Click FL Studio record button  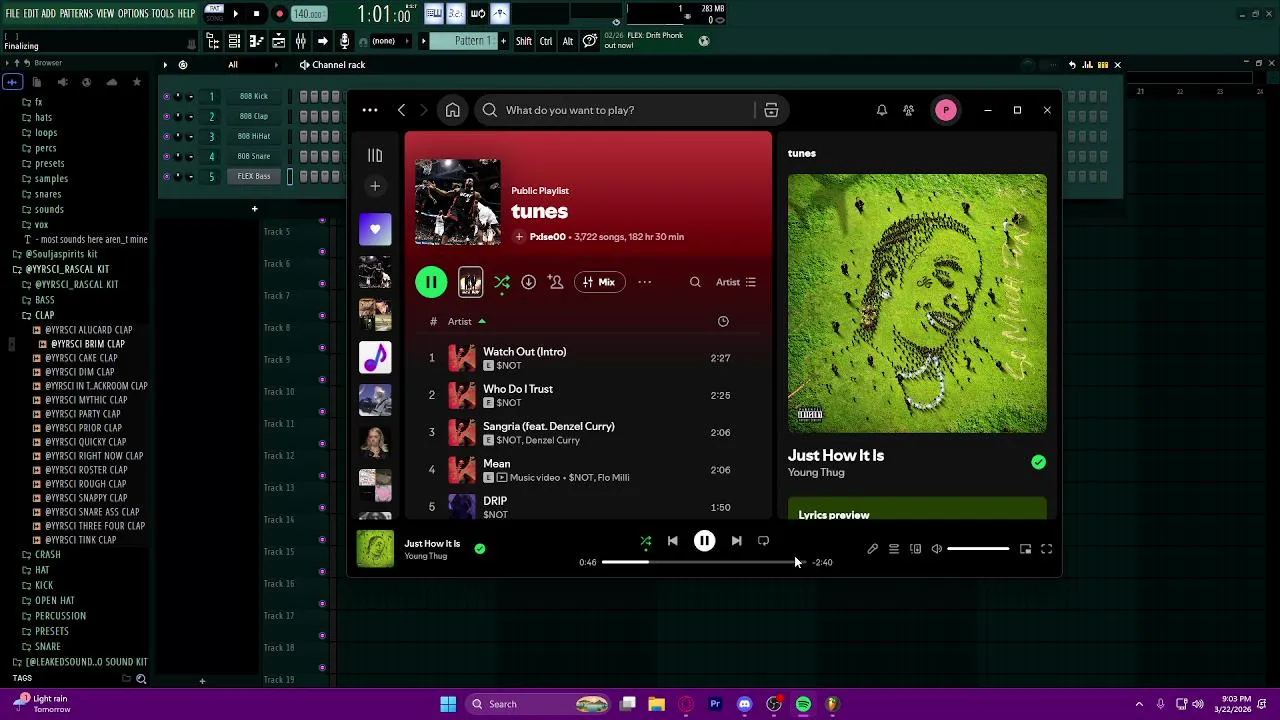click(x=279, y=14)
